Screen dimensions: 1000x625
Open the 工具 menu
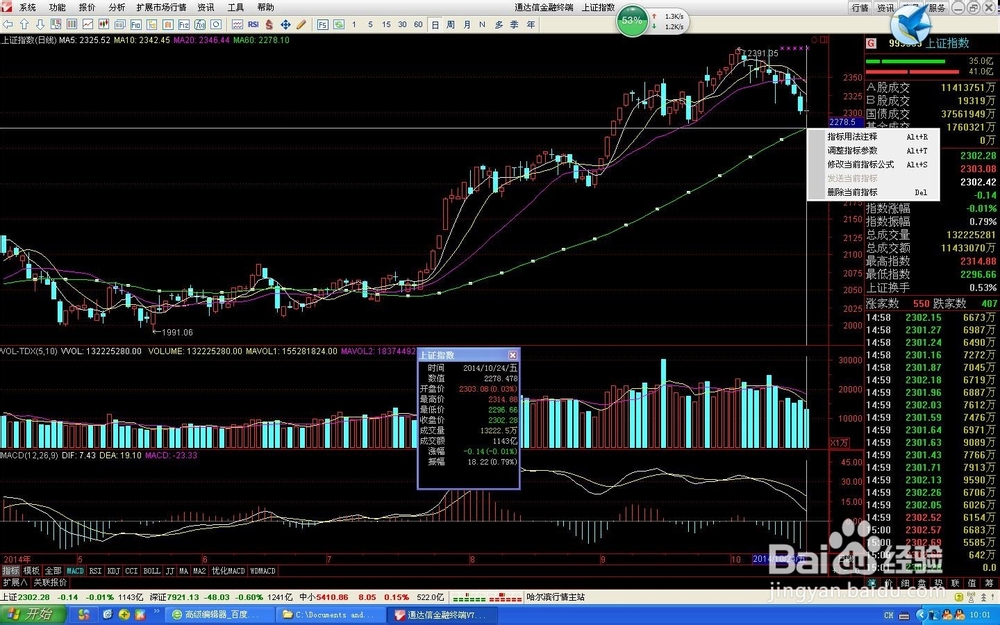tap(236, 8)
